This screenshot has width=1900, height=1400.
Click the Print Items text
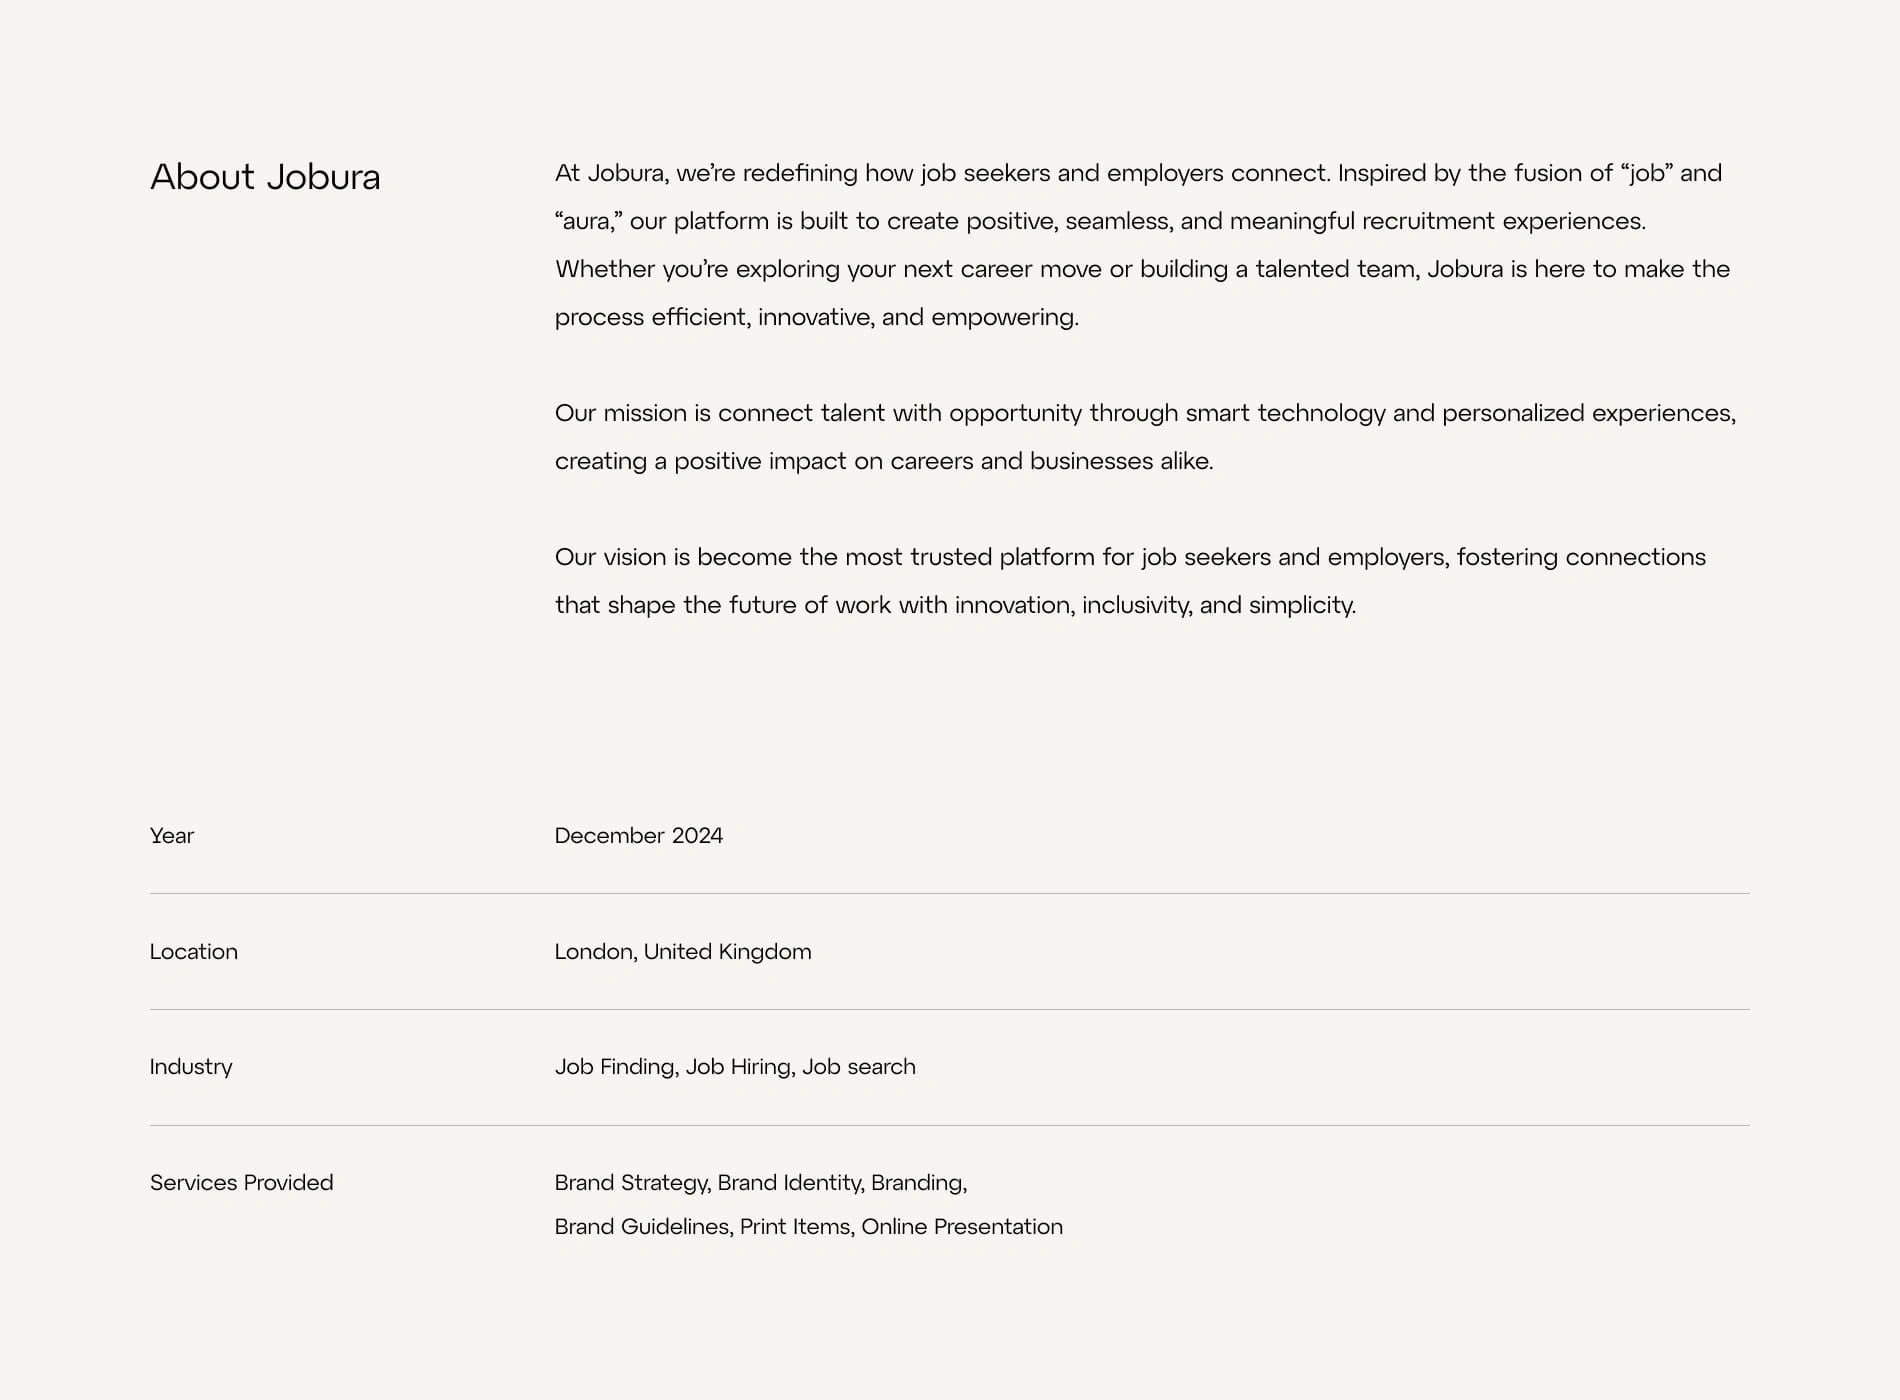(795, 1227)
